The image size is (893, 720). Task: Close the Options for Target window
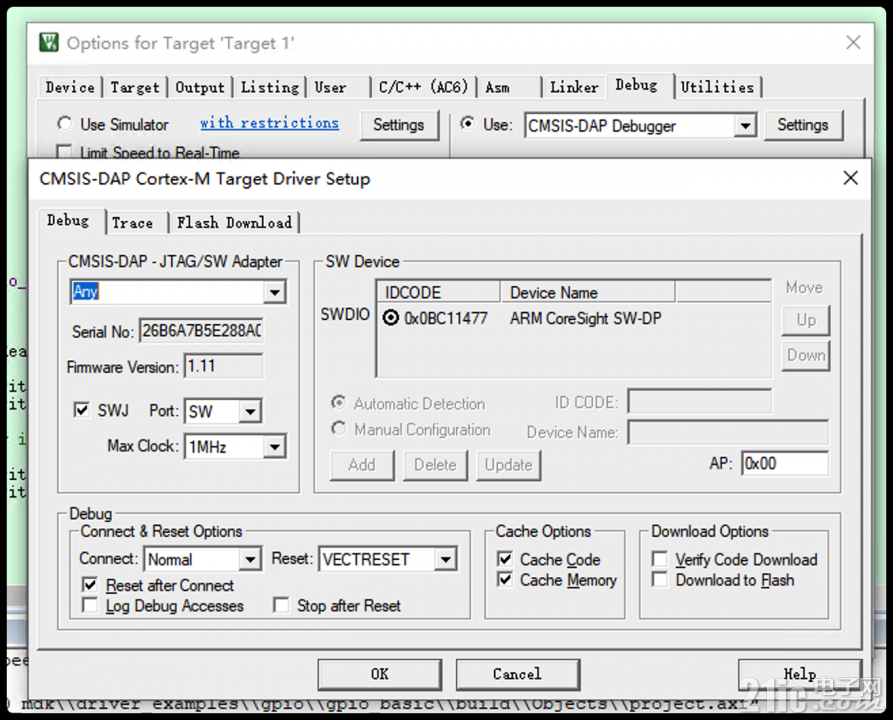tap(853, 42)
